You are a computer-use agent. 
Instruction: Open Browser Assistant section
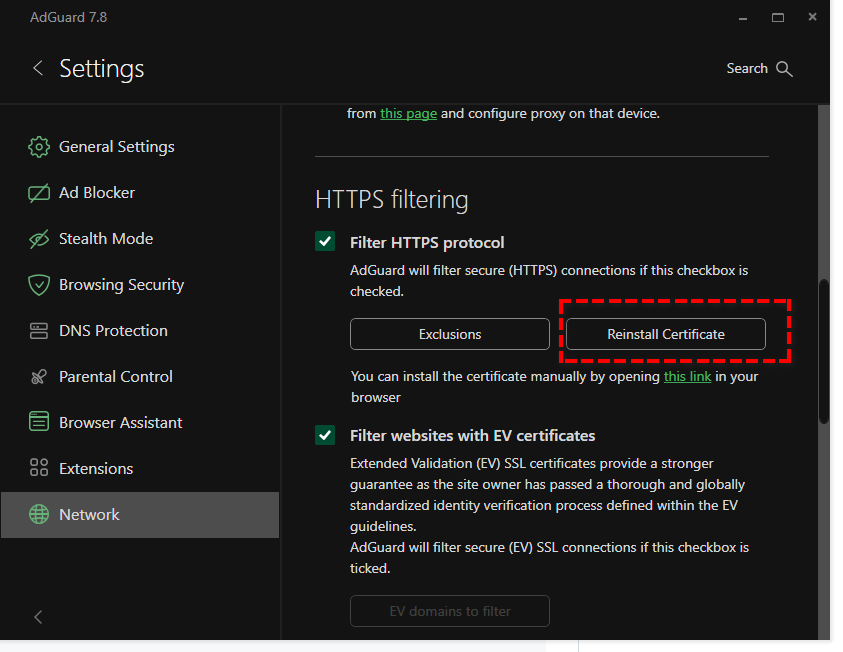[140, 422]
